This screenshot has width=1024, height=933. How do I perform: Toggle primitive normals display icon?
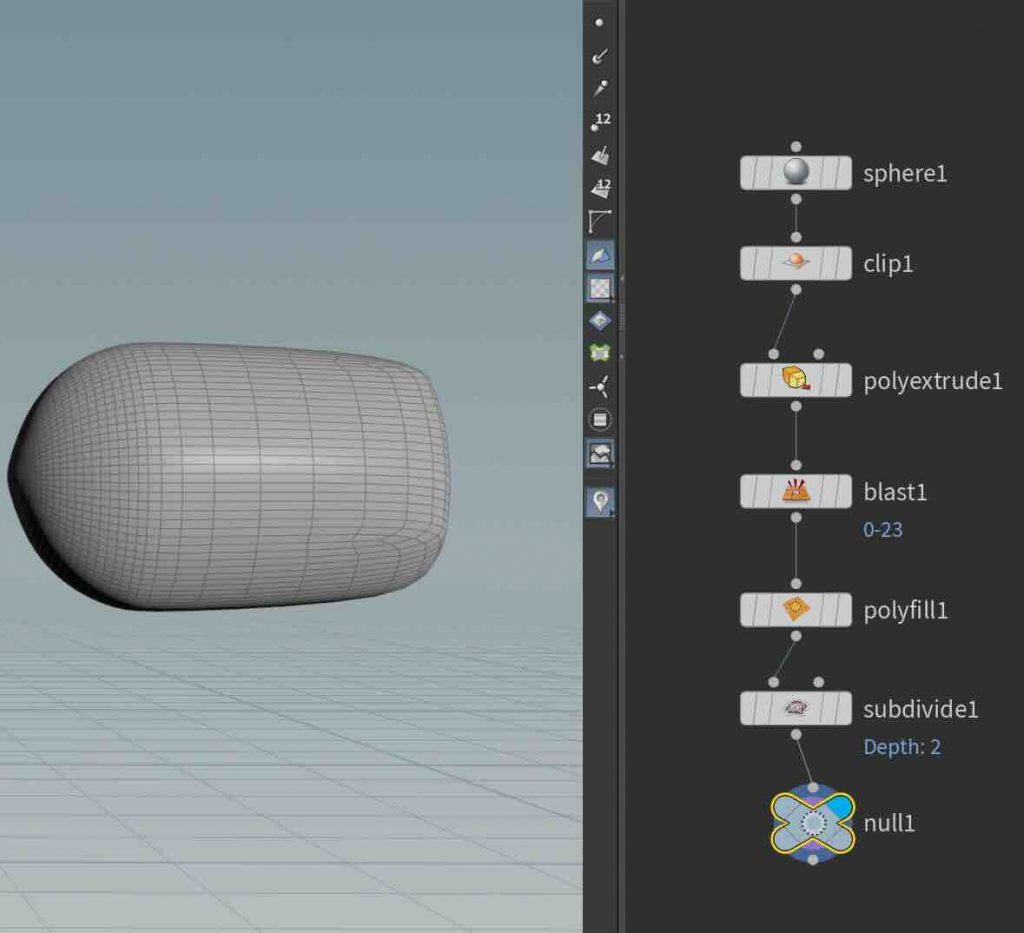tap(599, 155)
